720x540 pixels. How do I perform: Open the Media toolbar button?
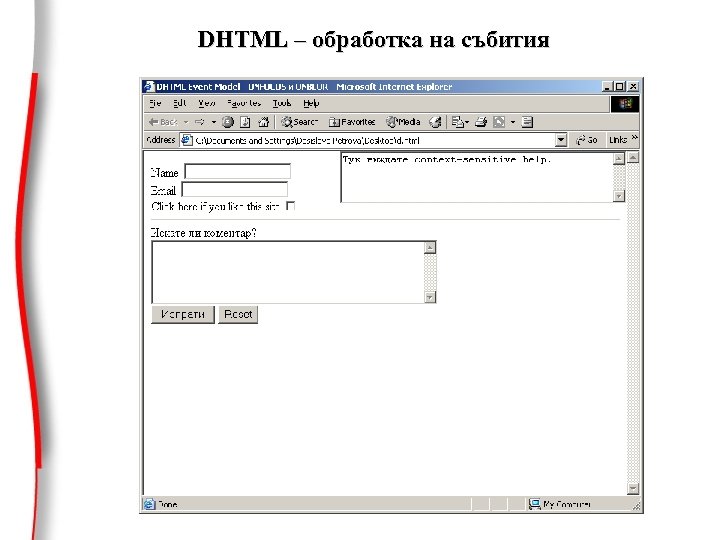pos(403,122)
